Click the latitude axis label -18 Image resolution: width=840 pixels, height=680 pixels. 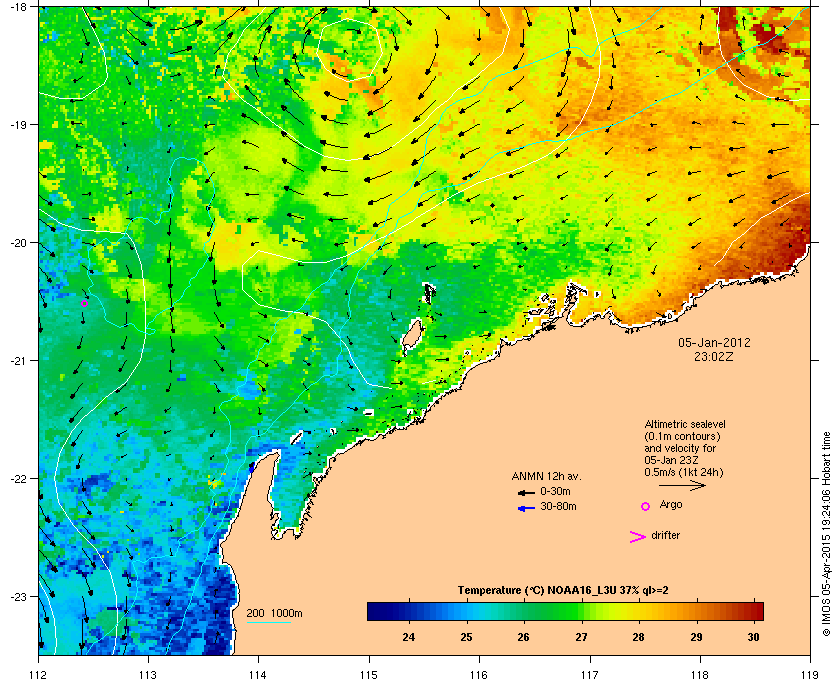(x=18, y=6)
